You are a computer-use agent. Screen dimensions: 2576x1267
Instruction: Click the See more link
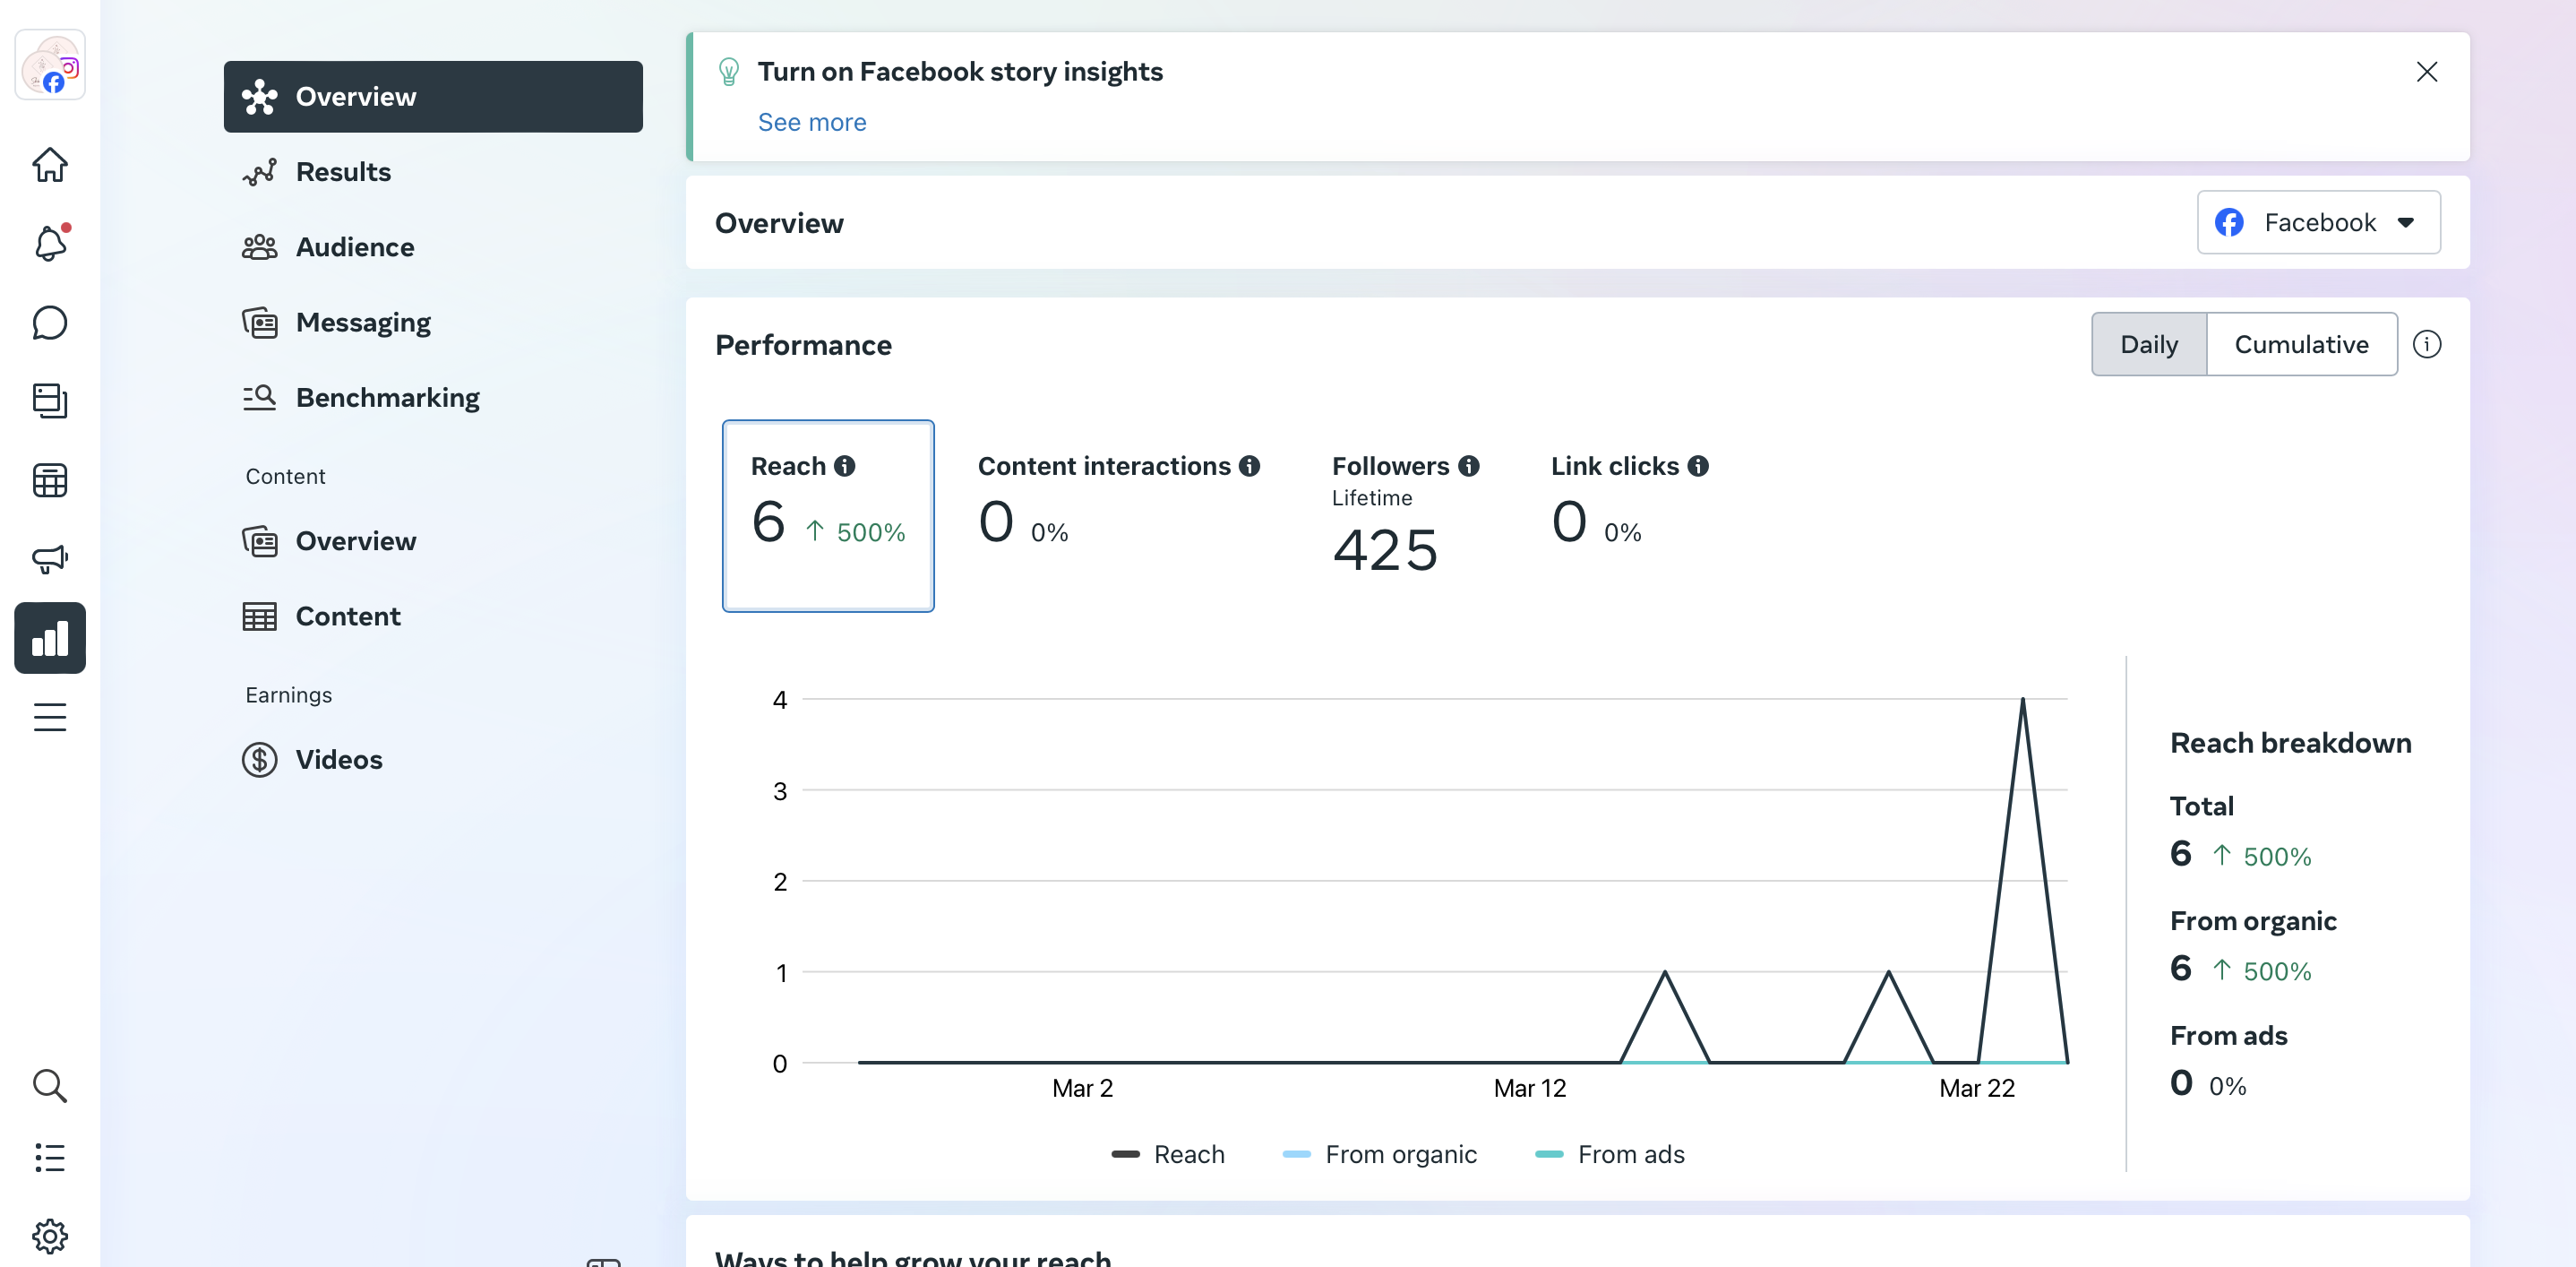[x=811, y=122]
